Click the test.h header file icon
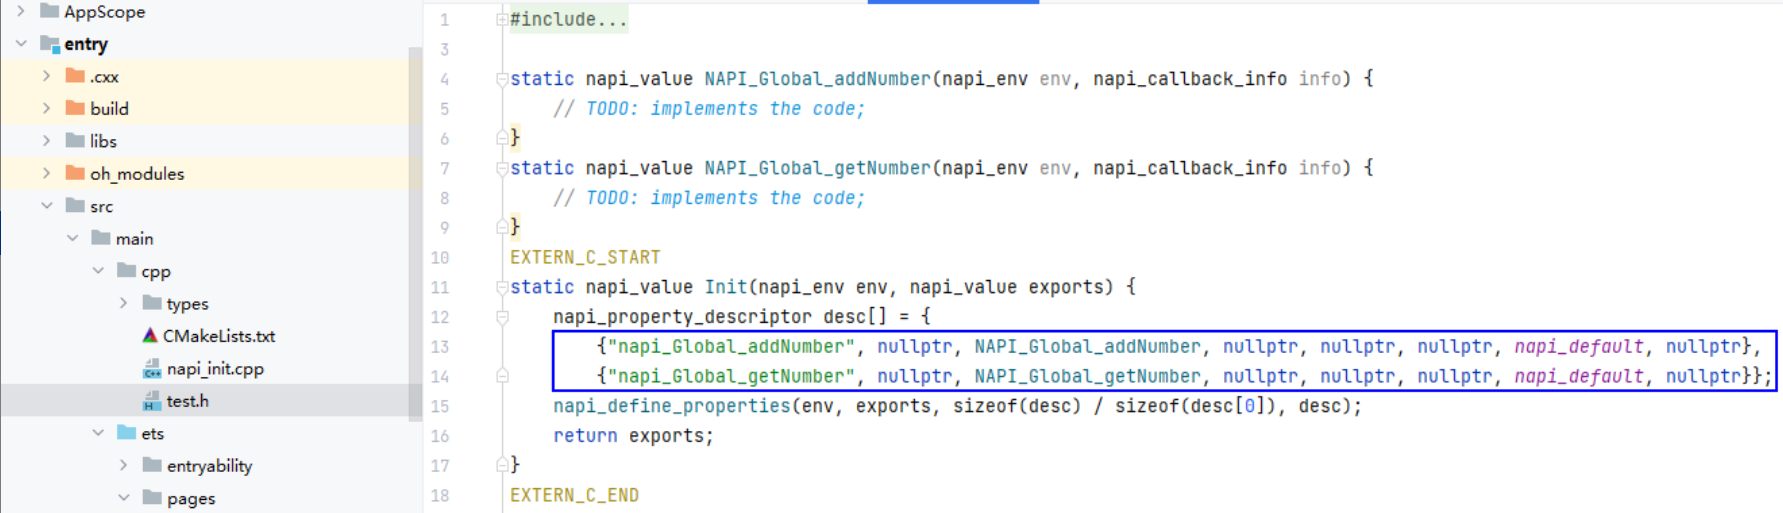 [152, 401]
